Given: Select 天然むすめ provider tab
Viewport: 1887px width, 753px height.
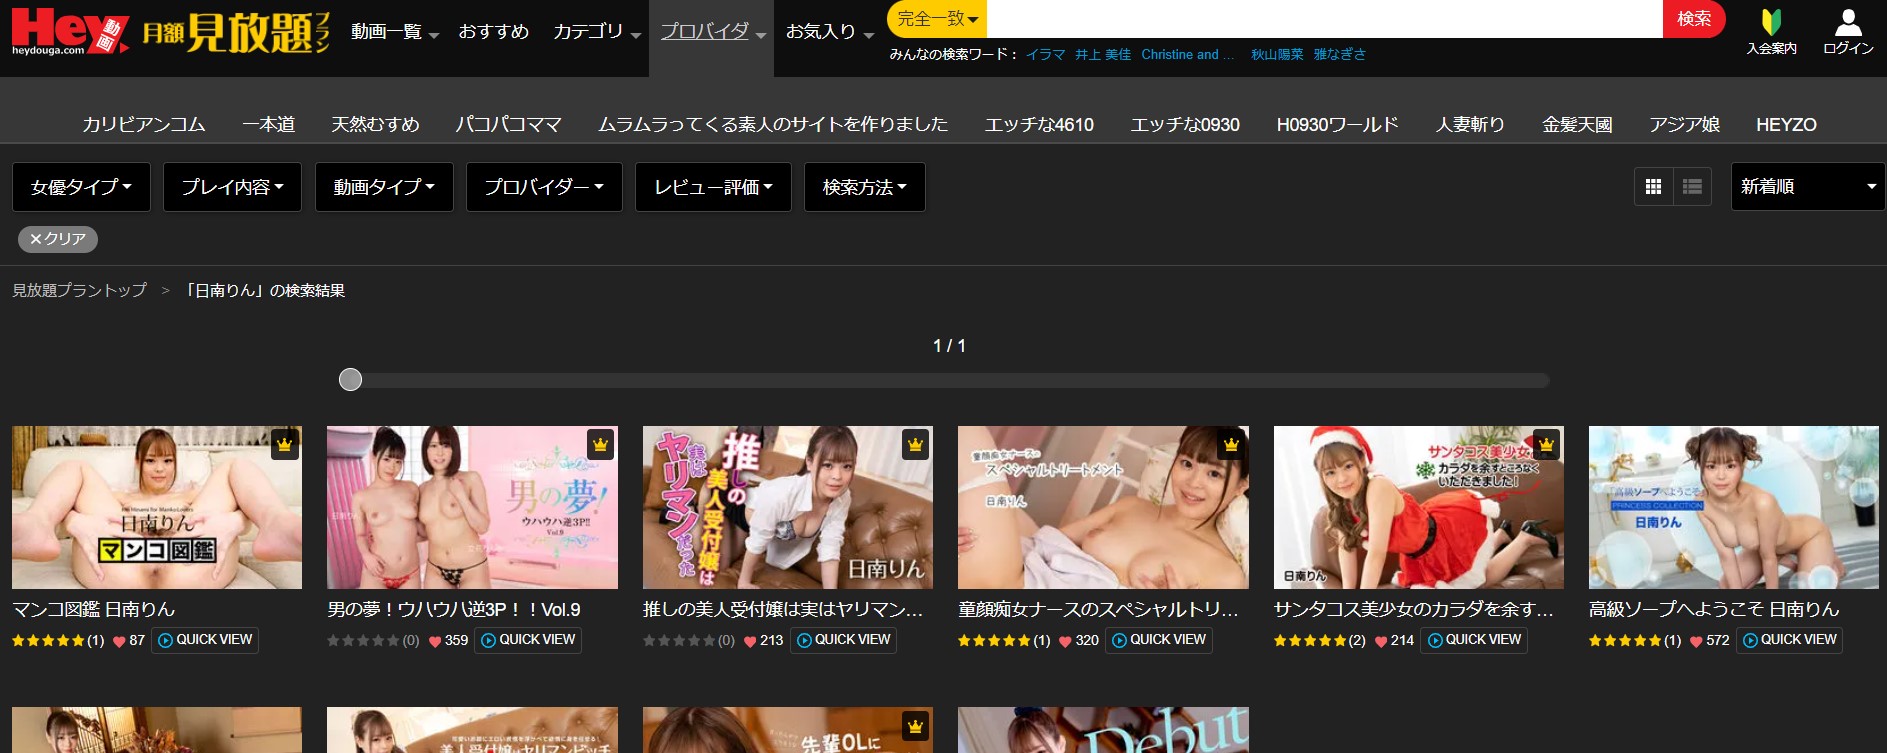Looking at the screenshot, I should (375, 125).
